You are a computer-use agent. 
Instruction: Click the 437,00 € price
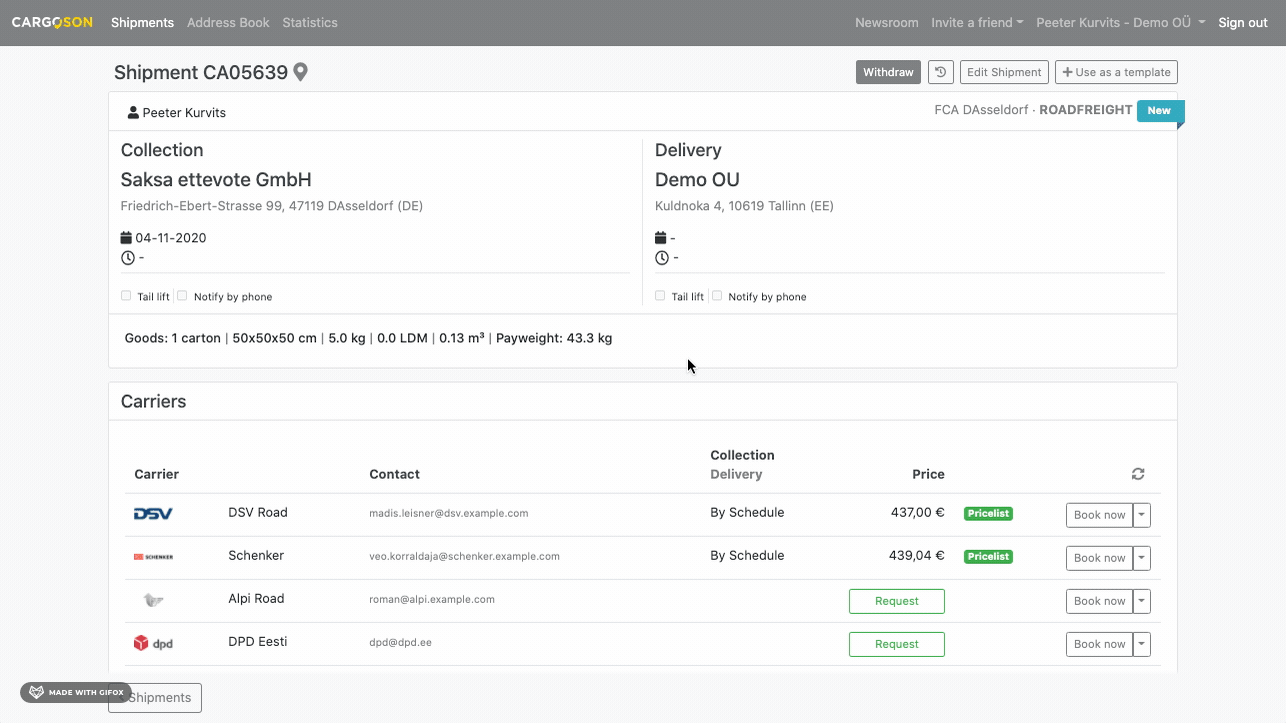[918, 512]
